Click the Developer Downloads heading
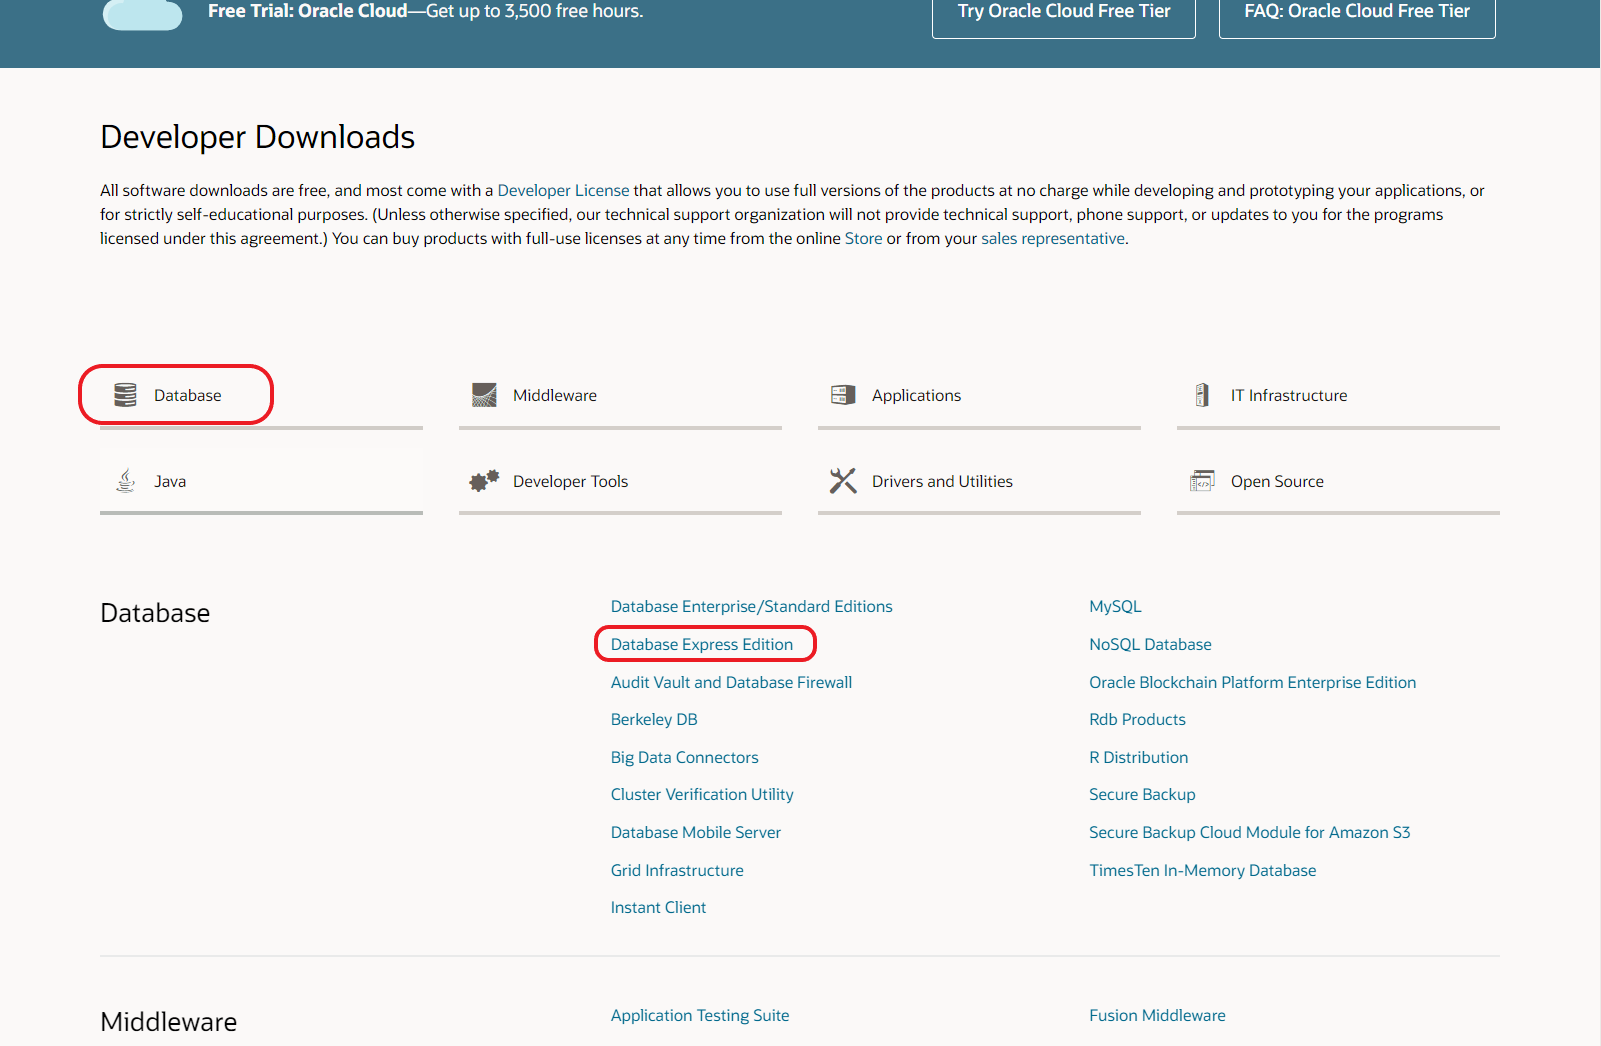Viewport: 1601px width, 1046px height. pos(258,137)
